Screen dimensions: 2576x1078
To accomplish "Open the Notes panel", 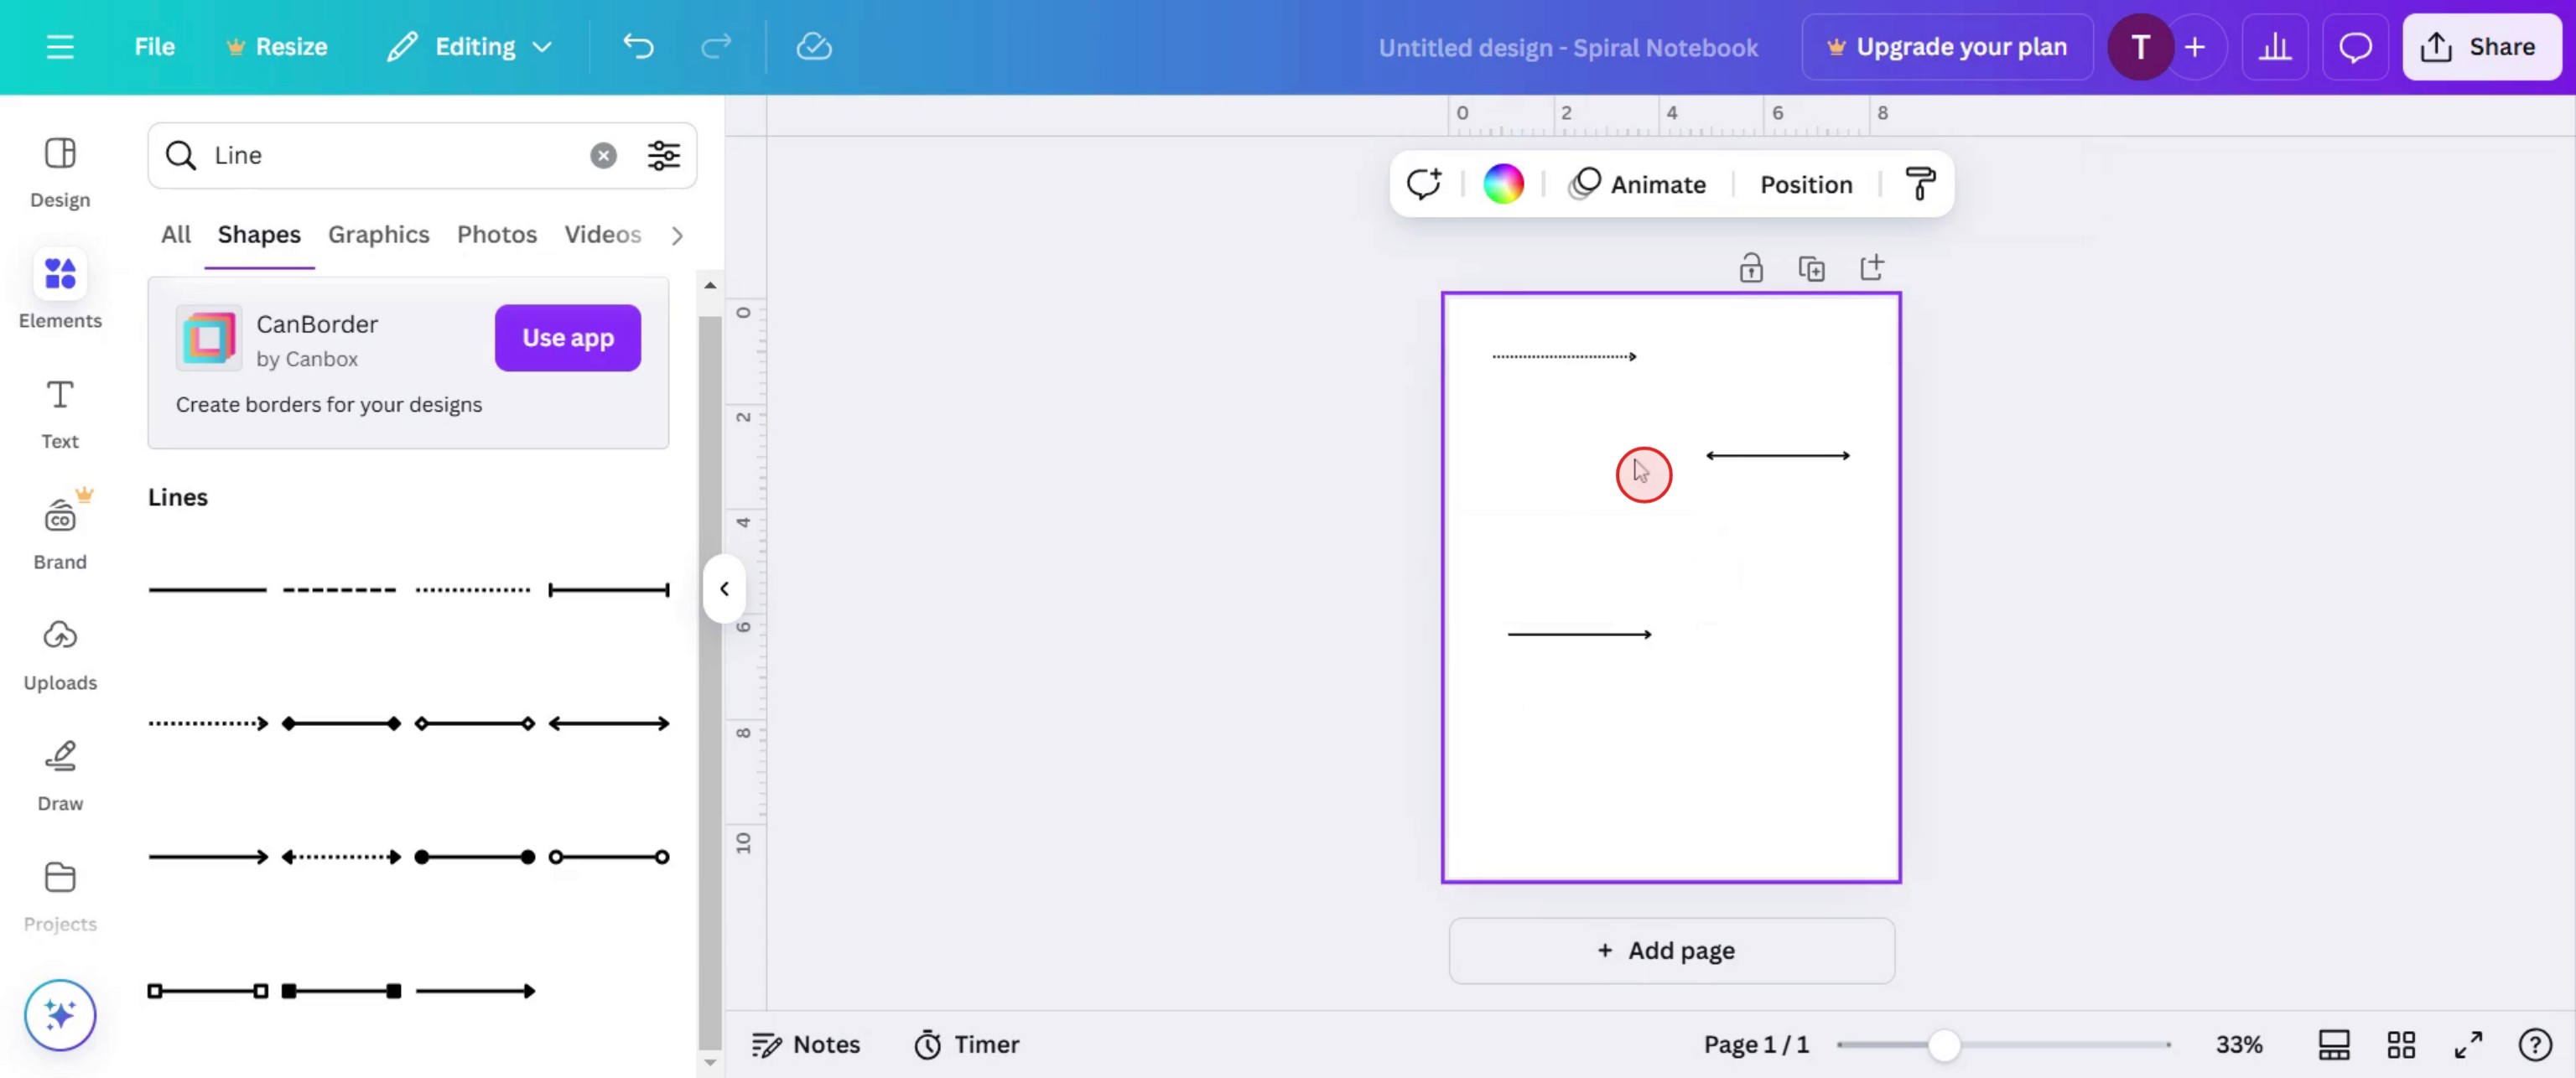I will (x=806, y=1044).
